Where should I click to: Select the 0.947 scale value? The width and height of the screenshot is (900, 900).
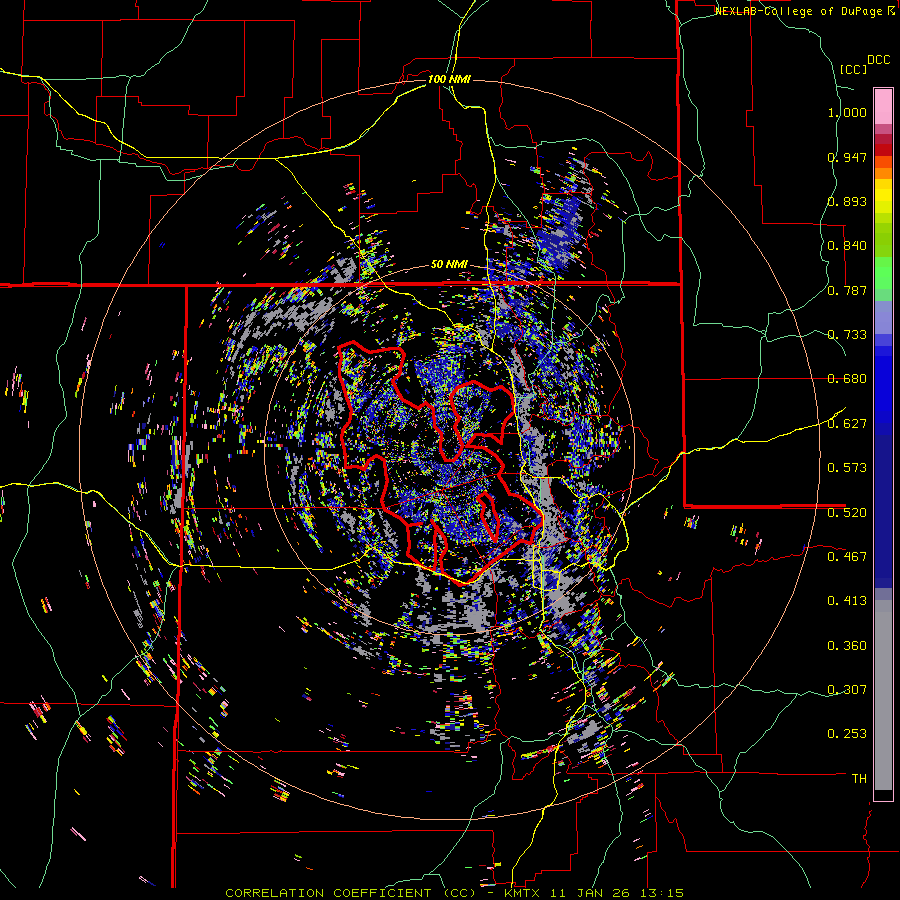point(847,157)
